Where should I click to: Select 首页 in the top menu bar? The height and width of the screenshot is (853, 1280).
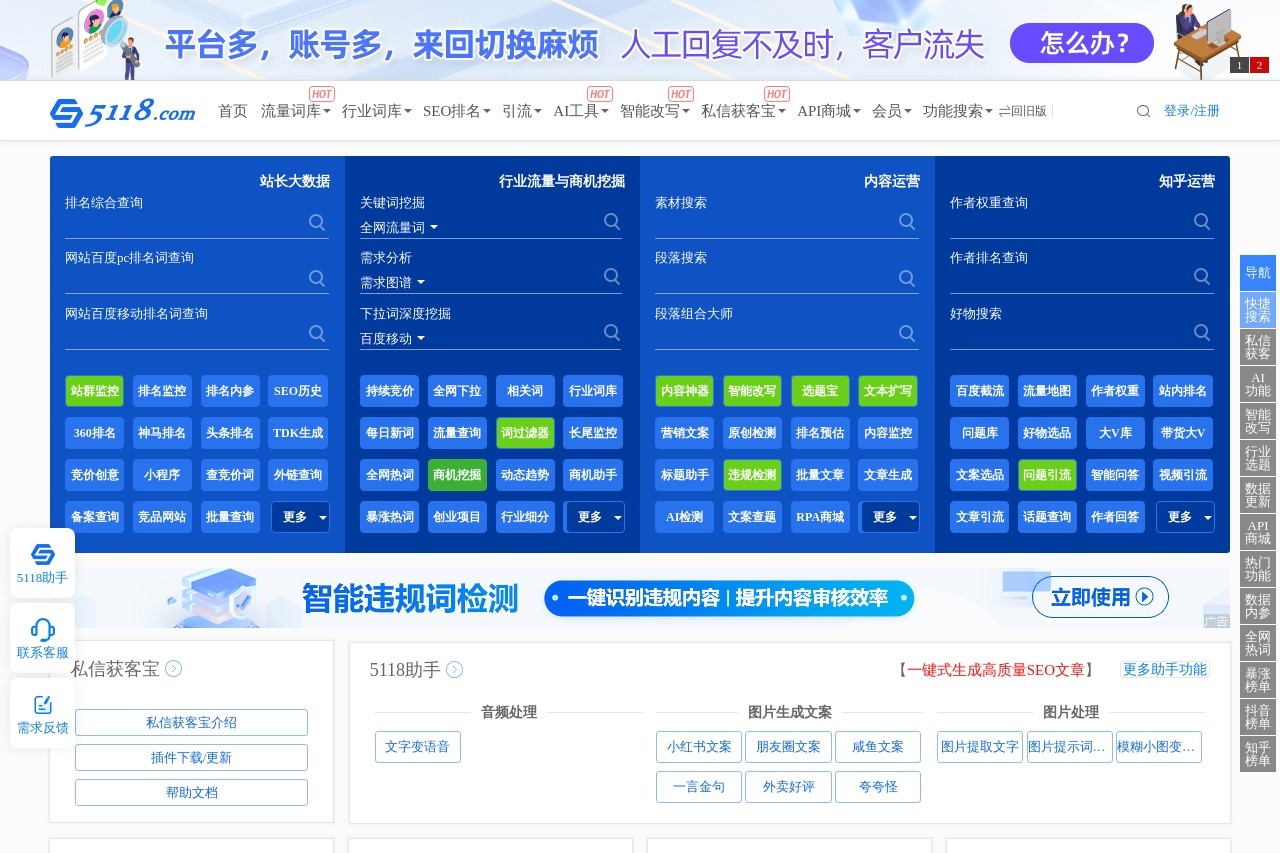coord(232,111)
